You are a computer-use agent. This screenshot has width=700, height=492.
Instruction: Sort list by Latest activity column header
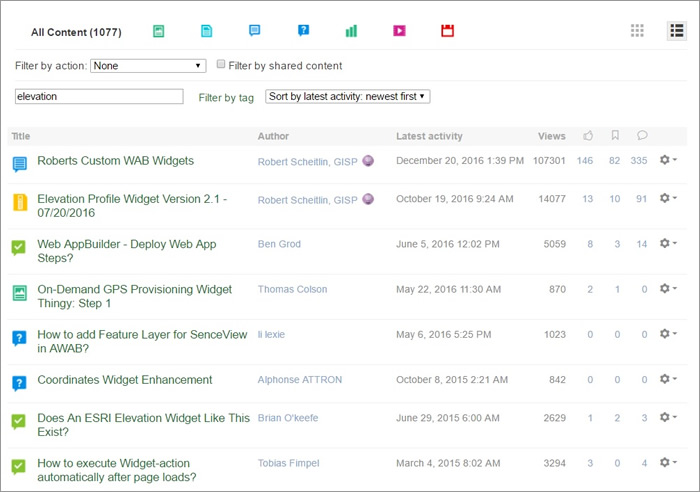(429, 136)
